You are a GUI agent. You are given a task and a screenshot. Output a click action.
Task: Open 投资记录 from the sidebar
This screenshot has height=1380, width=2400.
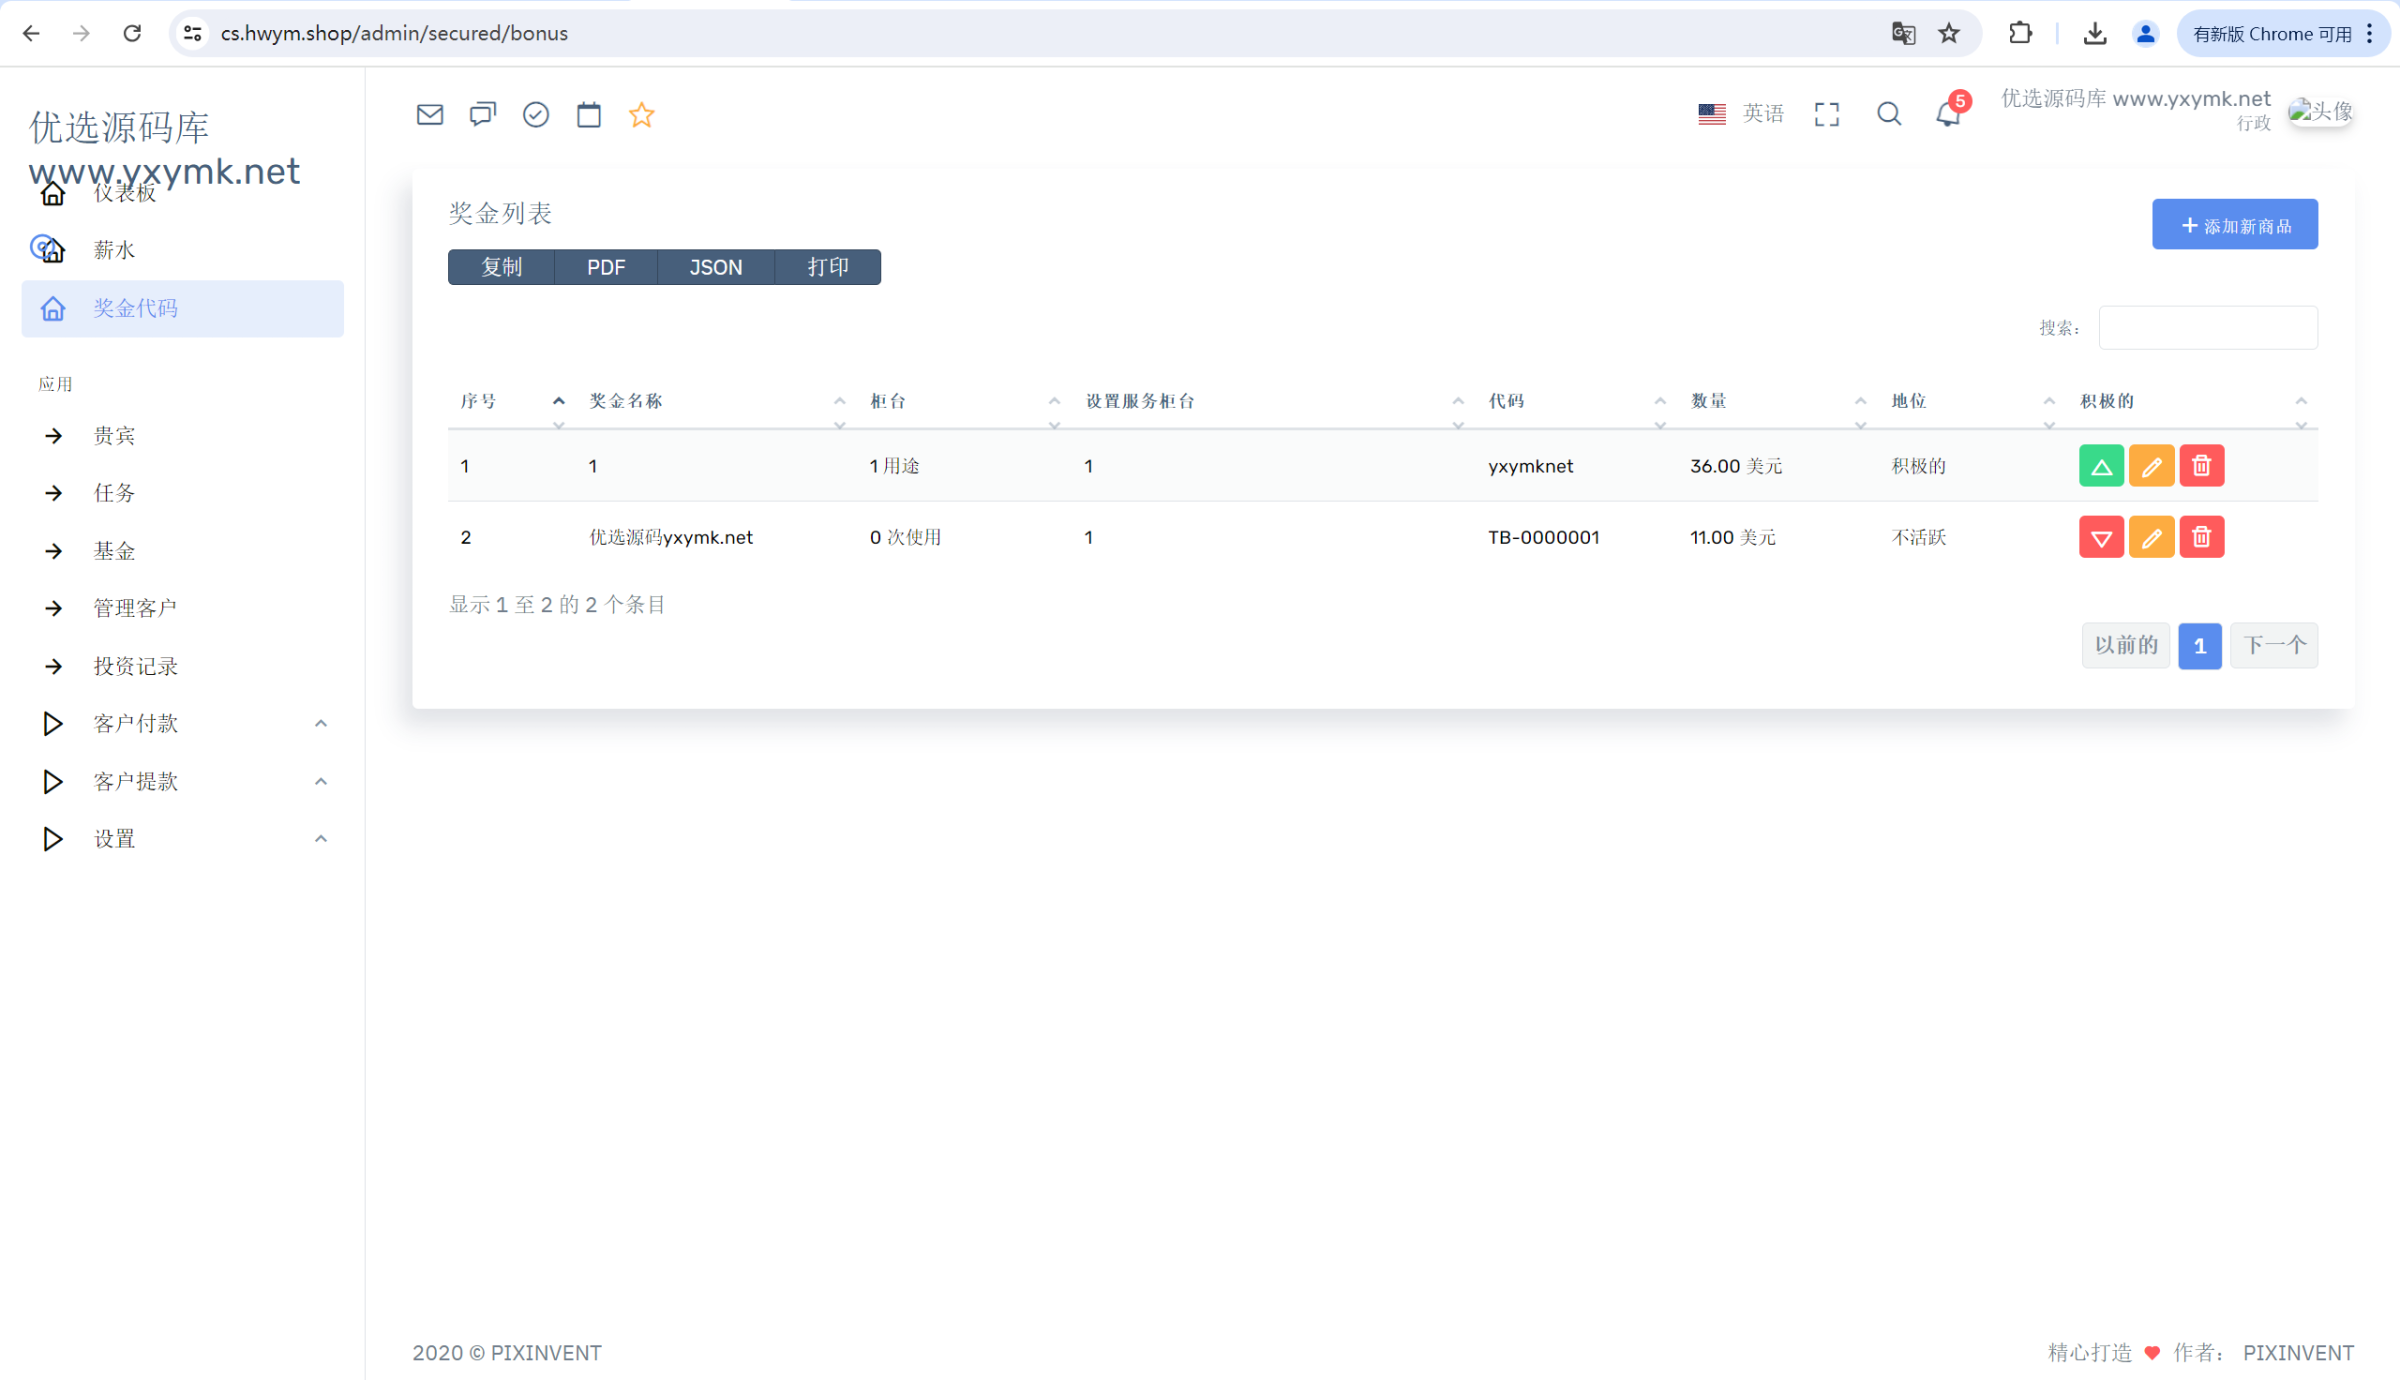135,666
